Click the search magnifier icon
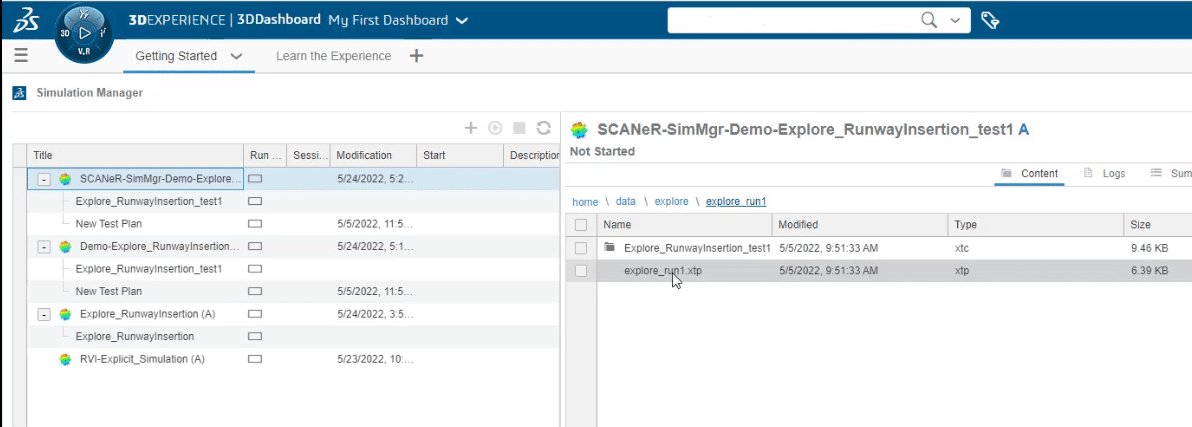This screenshot has height=427, width=1192. 929,20
